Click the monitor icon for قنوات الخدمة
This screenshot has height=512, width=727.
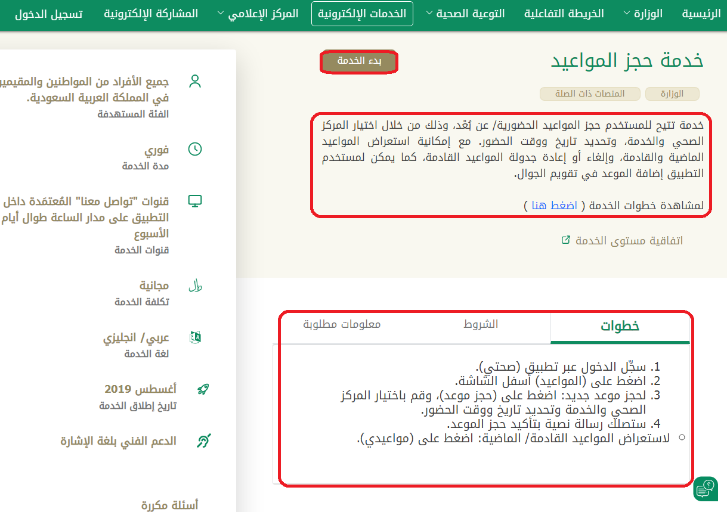[x=195, y=201]
